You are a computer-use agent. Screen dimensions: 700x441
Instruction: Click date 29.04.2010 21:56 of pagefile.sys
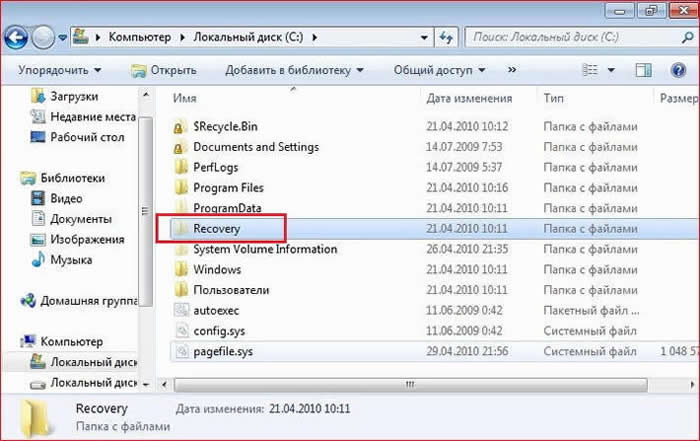(467, 351)
